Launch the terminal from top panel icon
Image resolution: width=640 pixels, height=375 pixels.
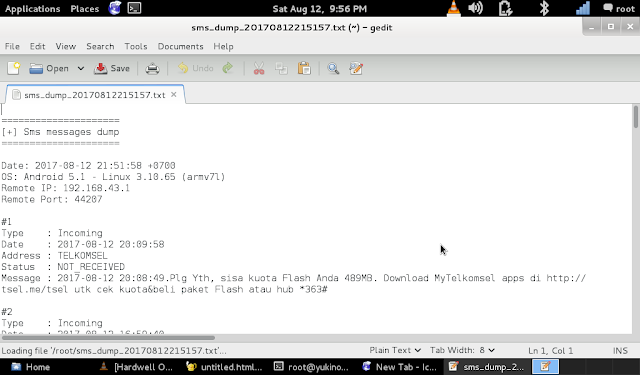(x=134, y=8)
